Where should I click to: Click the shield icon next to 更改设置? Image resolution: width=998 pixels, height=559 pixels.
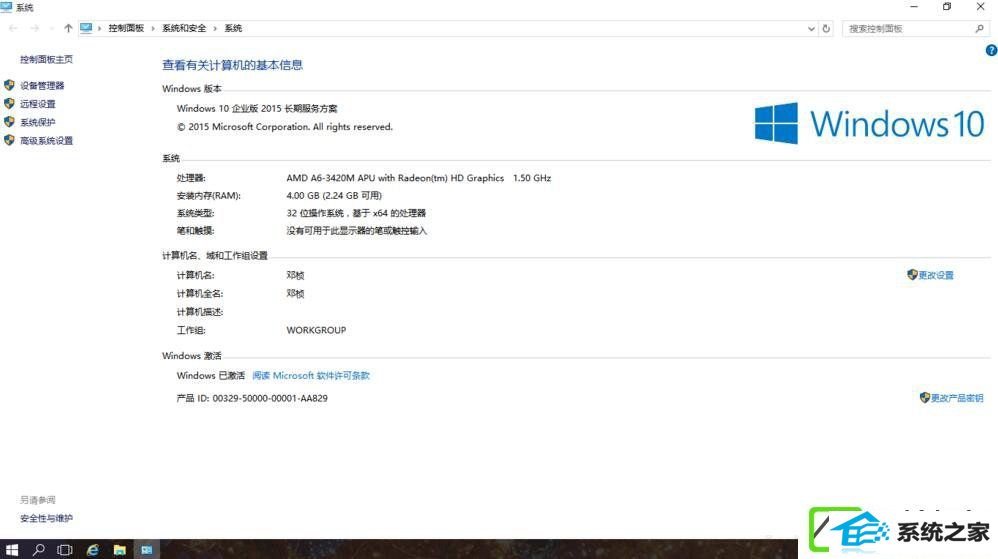pyautogui.click(x=912, y=274)
